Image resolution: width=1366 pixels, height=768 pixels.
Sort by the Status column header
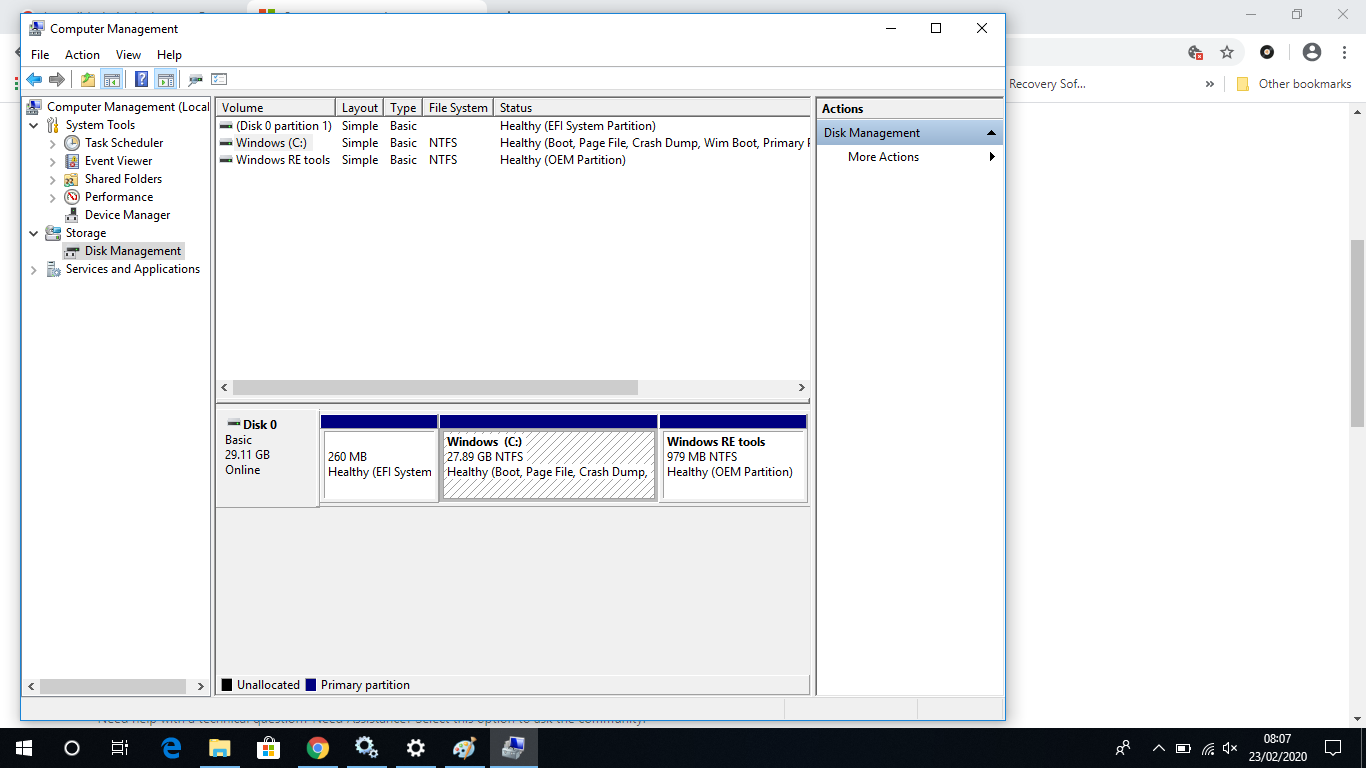(x=652, y=107)
